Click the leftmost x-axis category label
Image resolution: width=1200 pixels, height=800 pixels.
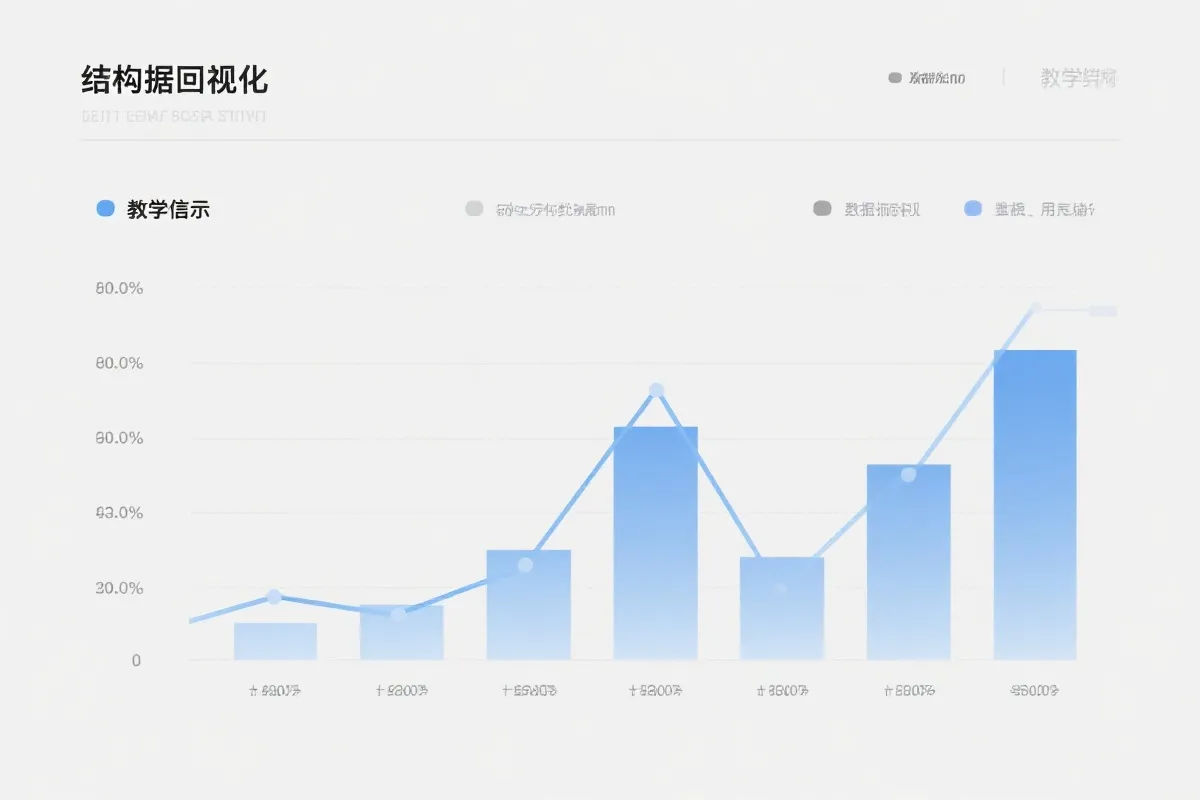(277, 689)
